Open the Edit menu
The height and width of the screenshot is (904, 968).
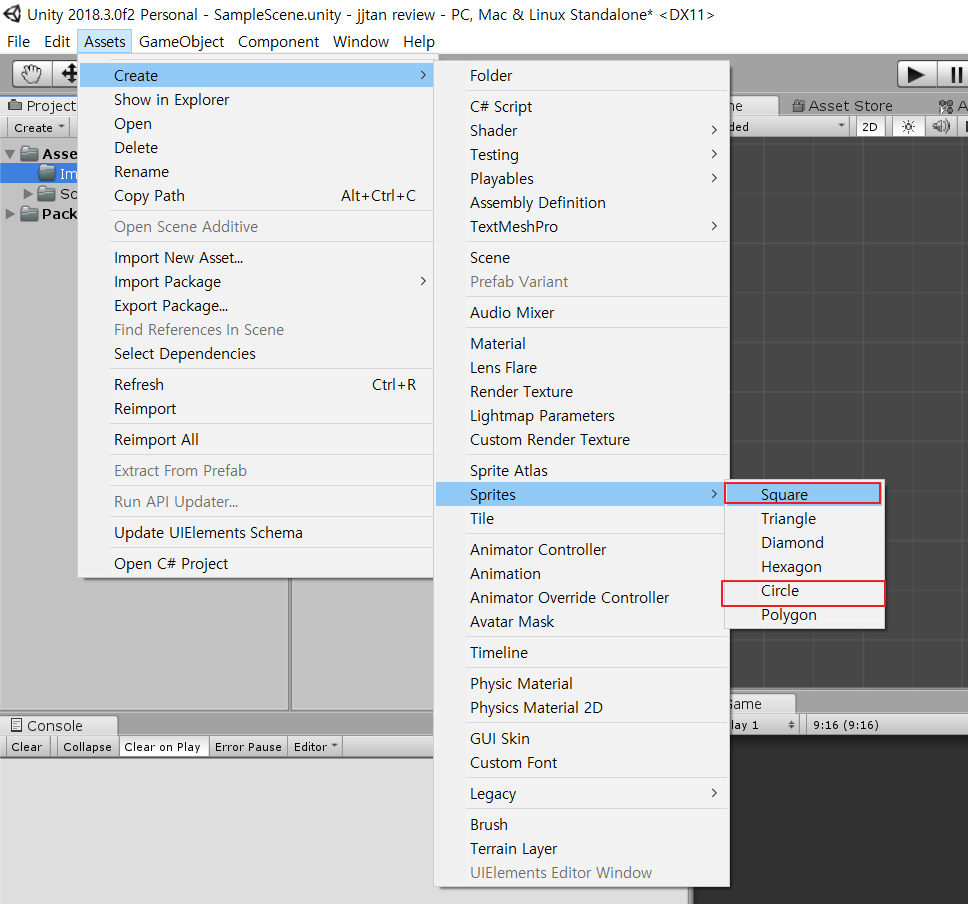coord(57,41)
